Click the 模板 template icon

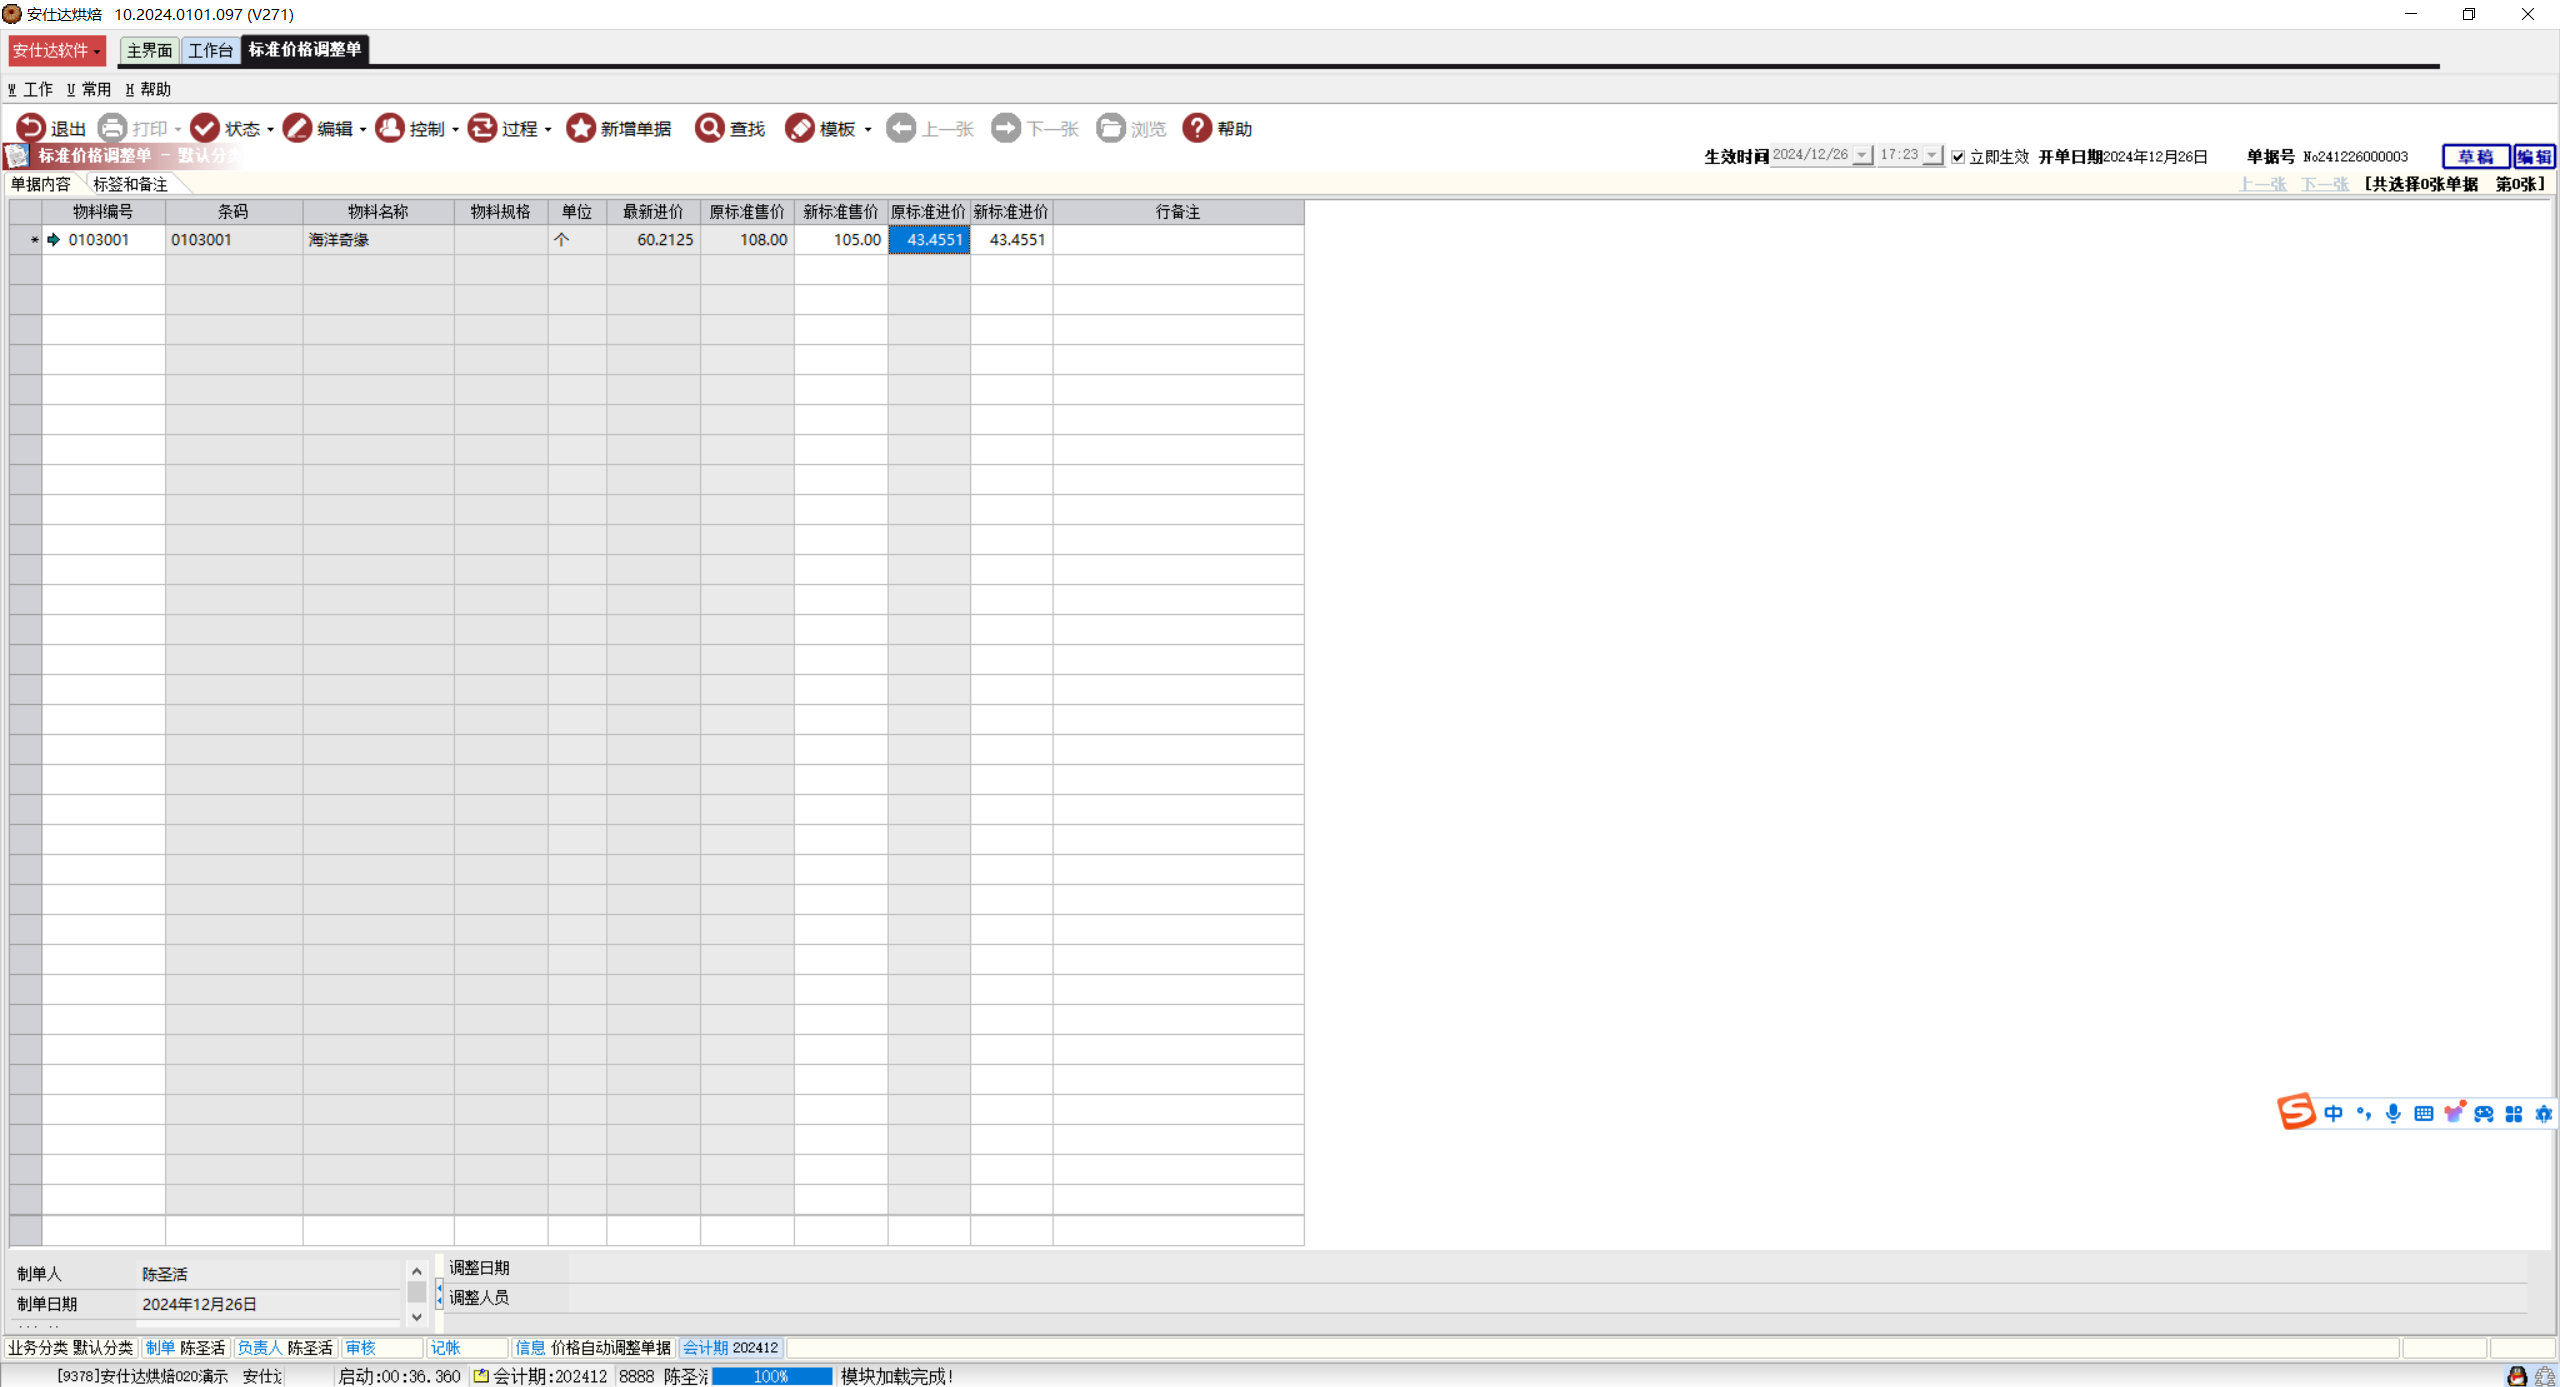click(800, 128)
